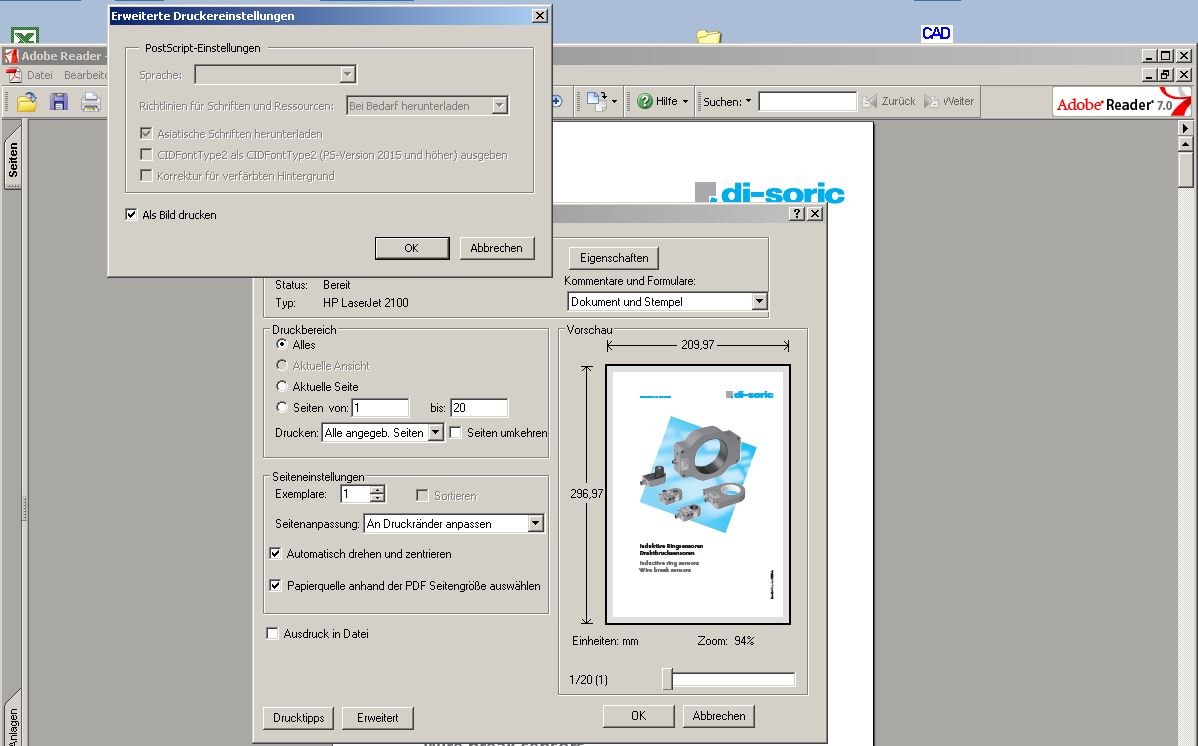Viewport: 1198px width, 746px height.
Task: Open the CAD desktop shortcut icon
Action: click(936, 33)
